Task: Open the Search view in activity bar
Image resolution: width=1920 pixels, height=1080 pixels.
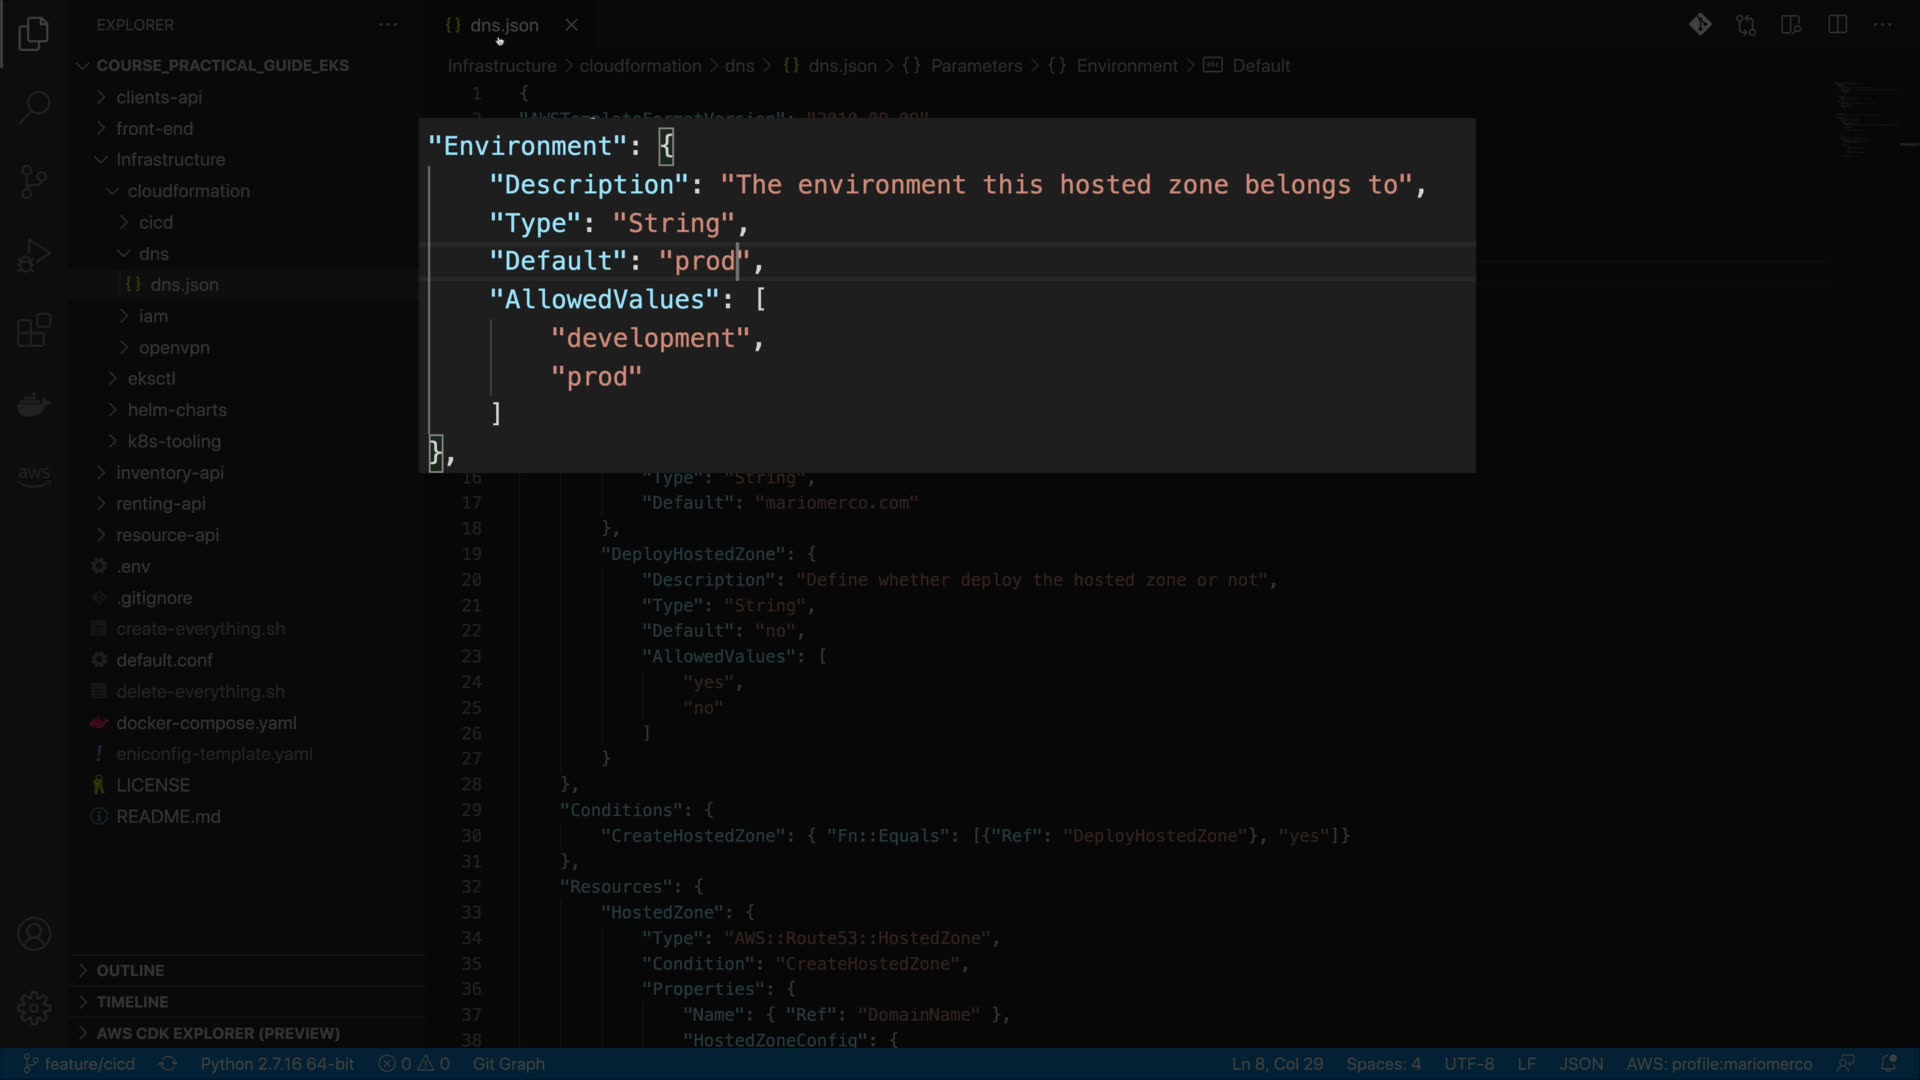Action: (34, 107)
